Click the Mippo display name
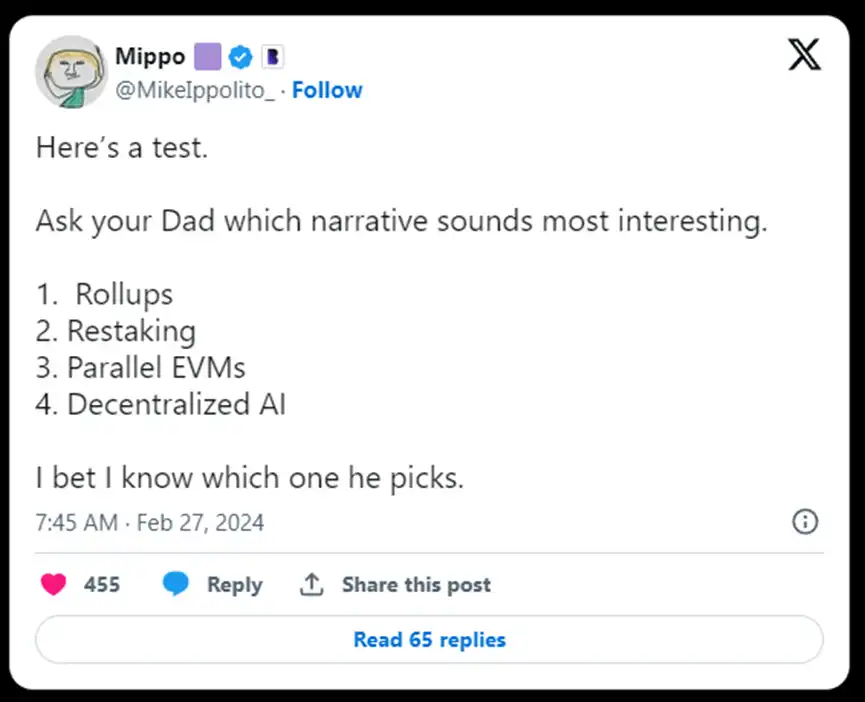Viewport: 865px width, 702px height. click(150, 56)
